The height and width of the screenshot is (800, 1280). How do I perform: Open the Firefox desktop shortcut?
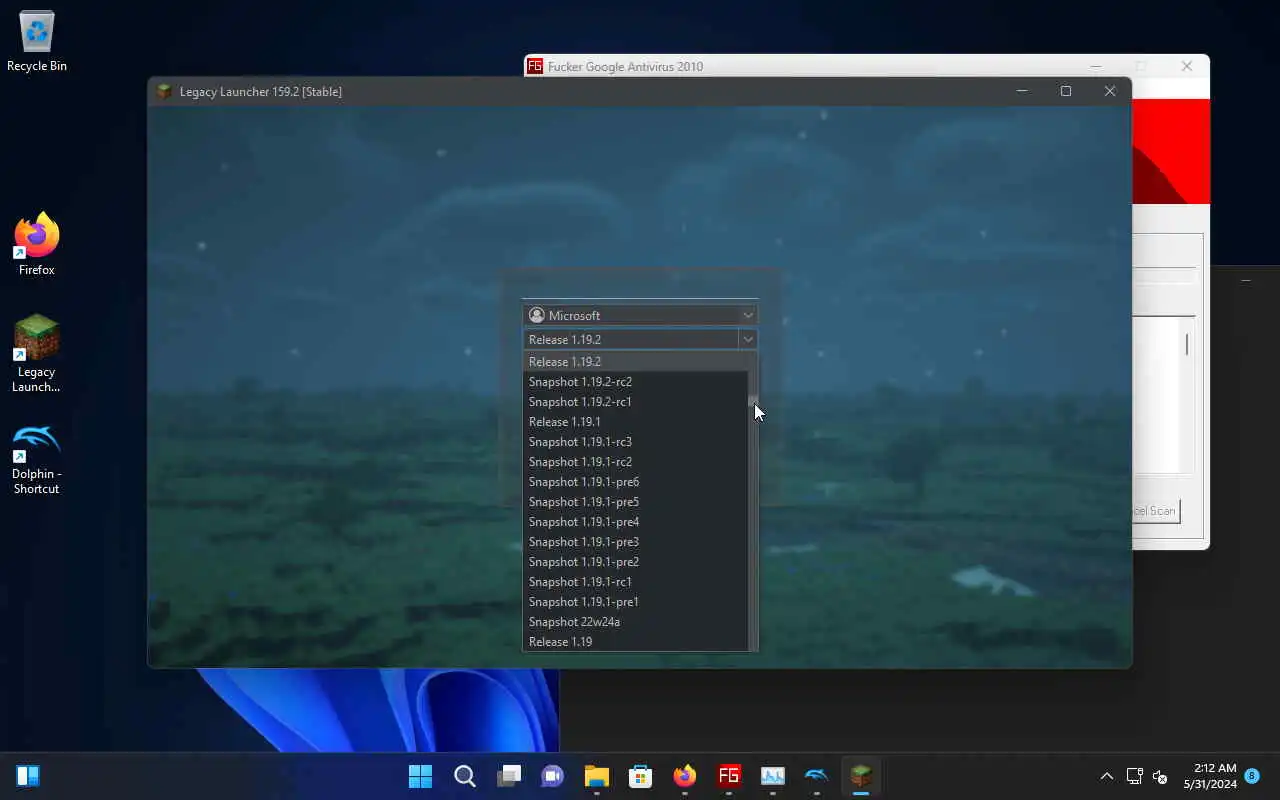pos(37,245)
